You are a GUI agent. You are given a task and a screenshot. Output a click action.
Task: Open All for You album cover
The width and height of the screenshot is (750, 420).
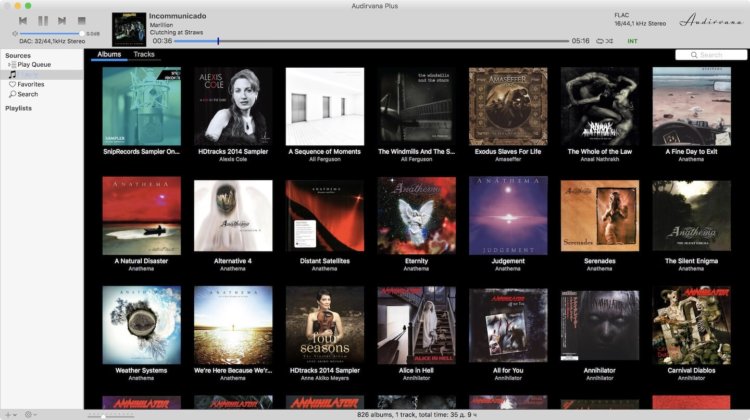pos(508,325)
